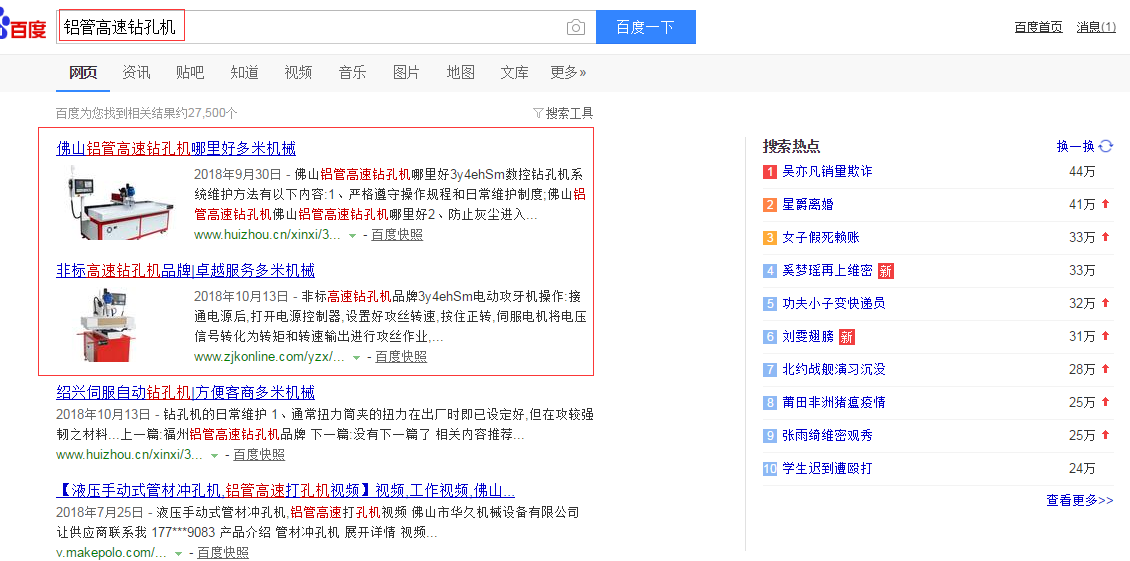
Task: Click the red 新 badge next to 刘雯翅膀
Action: 847,337
